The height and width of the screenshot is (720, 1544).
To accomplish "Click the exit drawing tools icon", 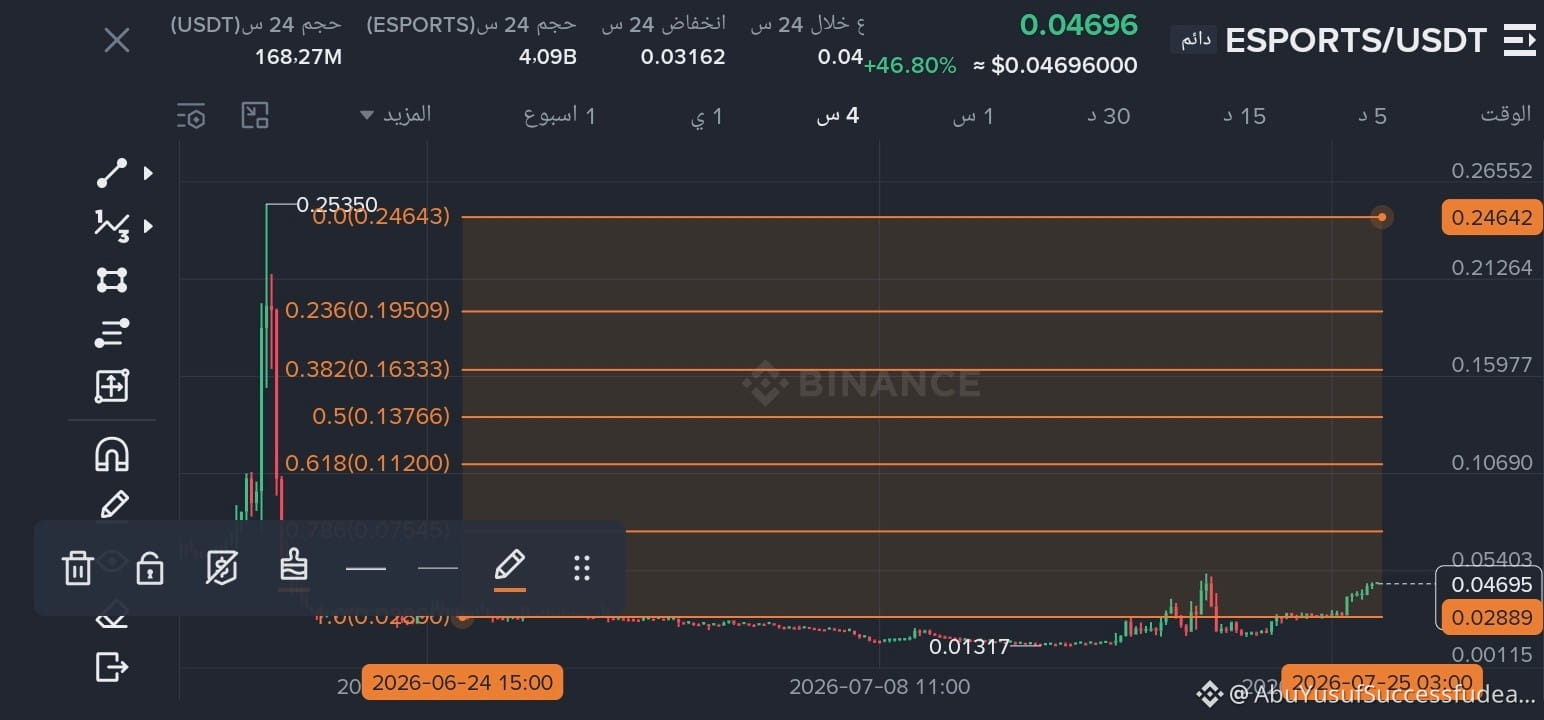I will pyautogui.click(x=111, y=666).
